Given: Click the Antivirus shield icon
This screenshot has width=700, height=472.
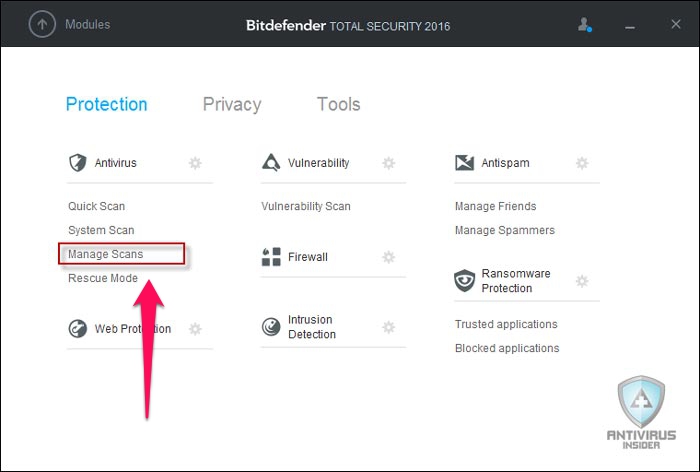Looking at the screenshot, I should coord(78,163).
